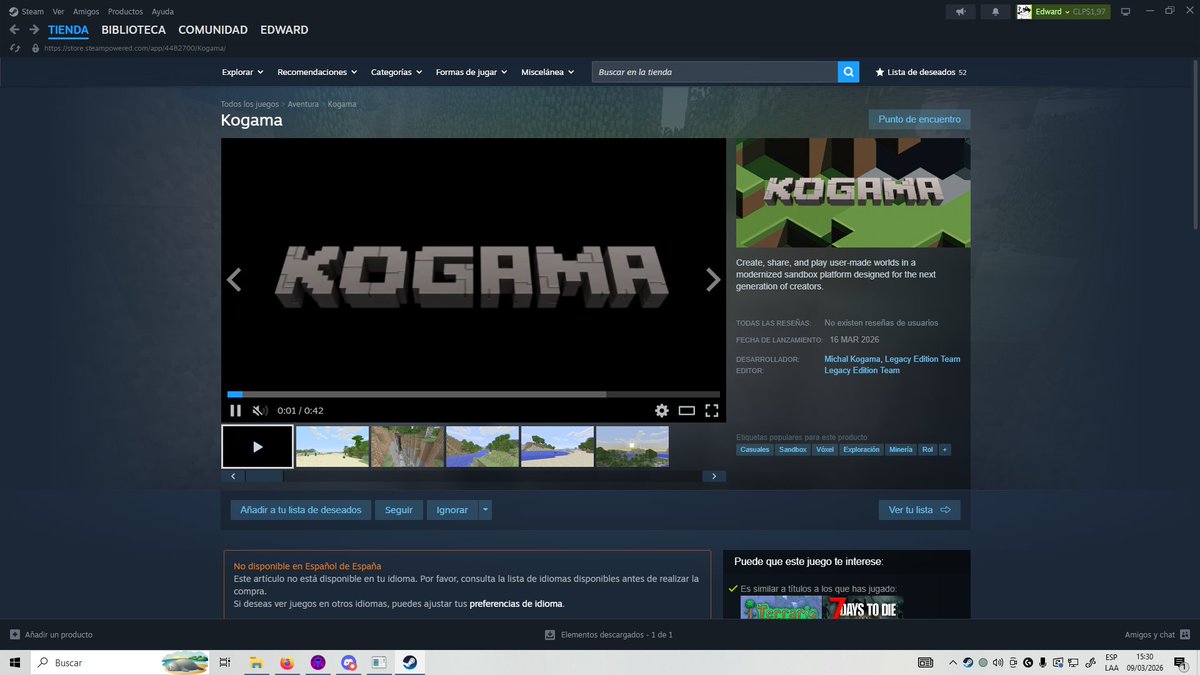Screen dimensions: 1200x675
Task: Reload the store page
Action: 14,48
